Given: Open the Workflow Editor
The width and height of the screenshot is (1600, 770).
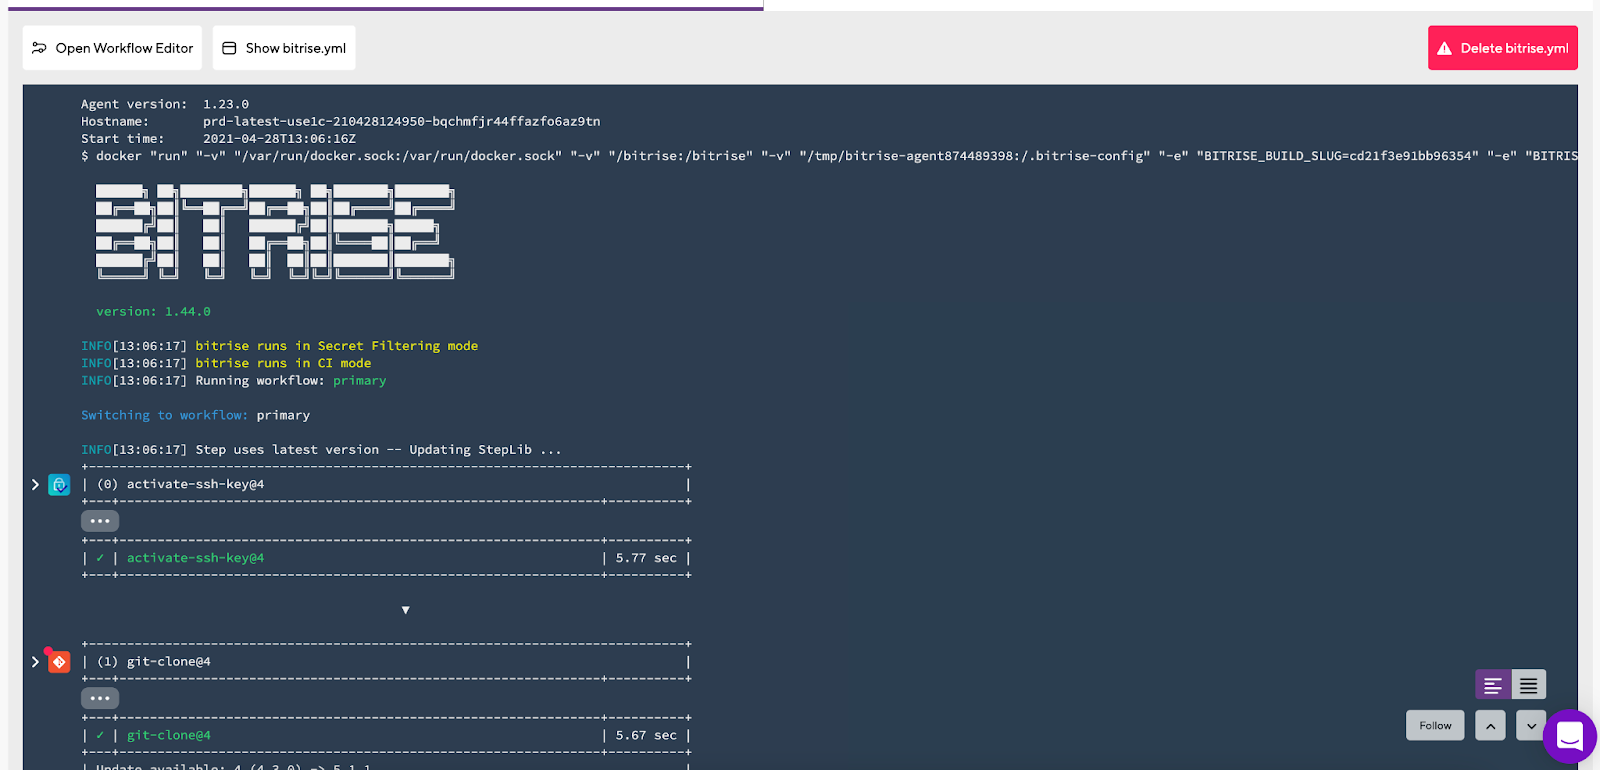Looking at the screenshot, I should pos(112,48).
